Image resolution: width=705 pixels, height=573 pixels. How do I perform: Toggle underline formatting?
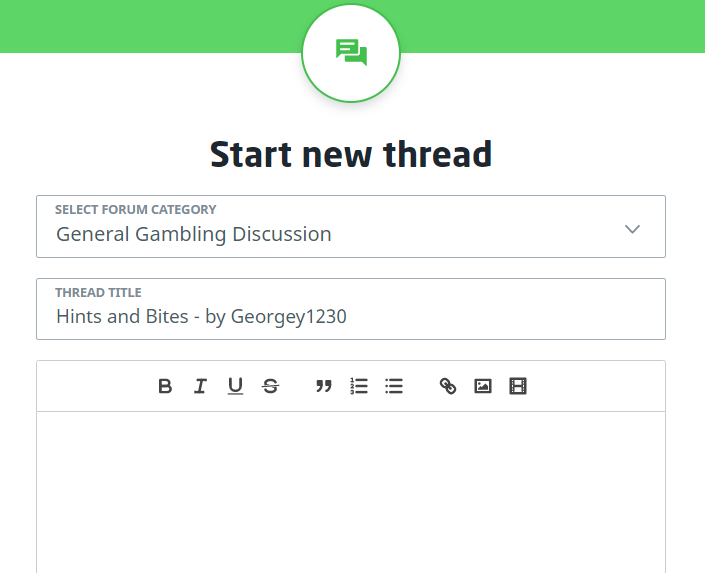(235, 386)
